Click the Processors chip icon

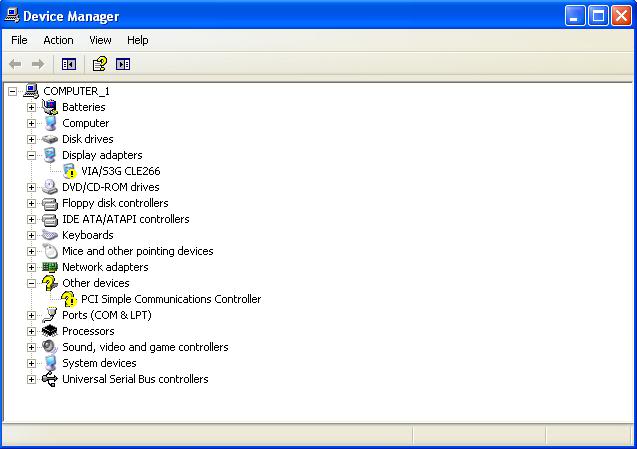click(x=50, y=331)
